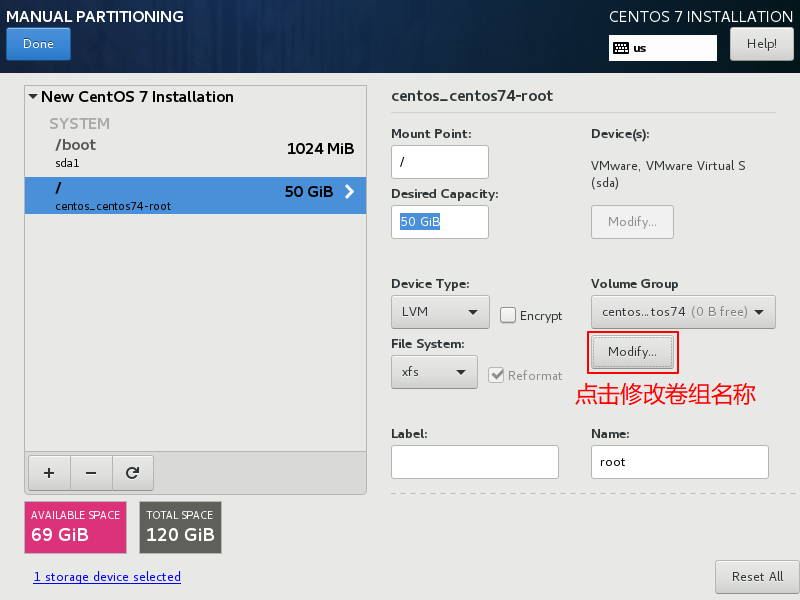Viewport: 800px width, 600px height.
Task: Toggle the Reformat checkbox
Action: [x=496, y=376]
